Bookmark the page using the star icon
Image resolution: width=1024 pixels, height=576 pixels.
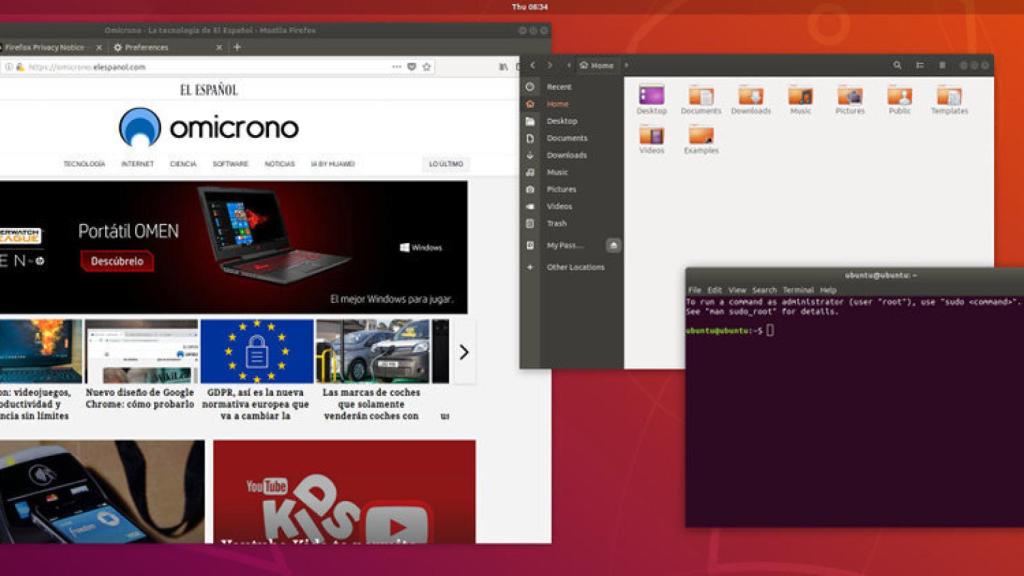pyautogui.click(x=427, y=66)
